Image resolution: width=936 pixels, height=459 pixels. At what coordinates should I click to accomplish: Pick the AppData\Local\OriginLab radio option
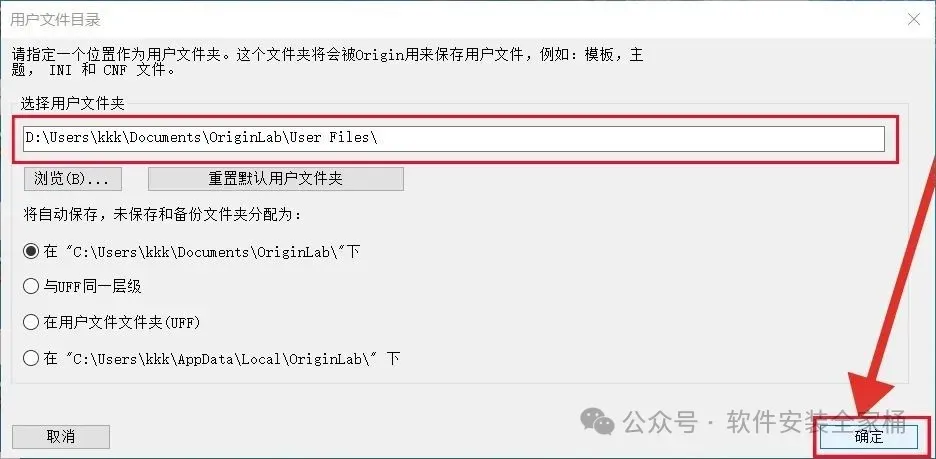(x=30, y=359)
